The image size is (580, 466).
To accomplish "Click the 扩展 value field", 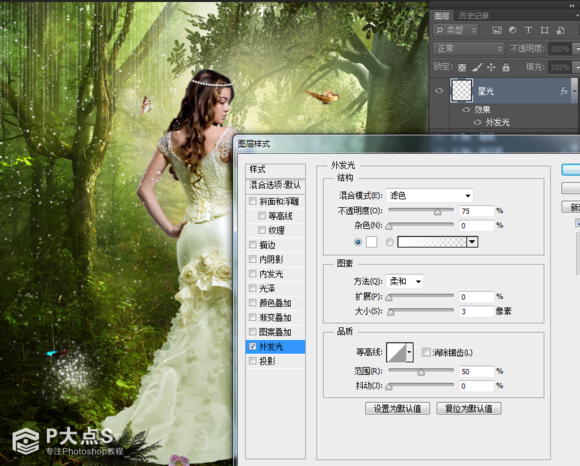I will click(x=476, y=297).
